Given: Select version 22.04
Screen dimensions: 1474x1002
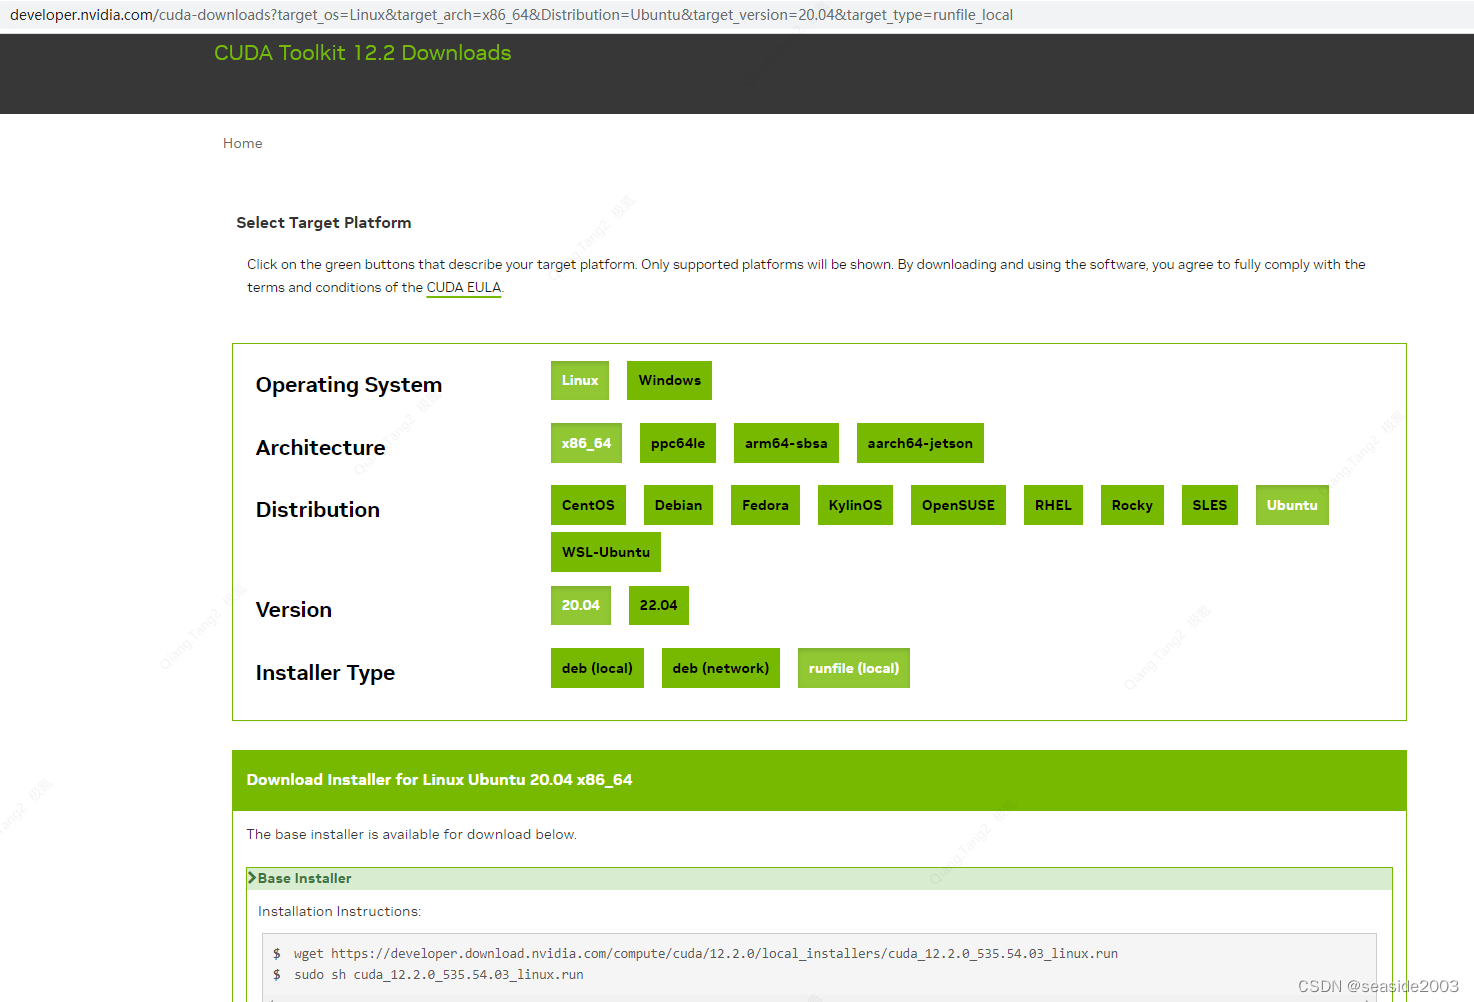Looking at the screenshot, I should point(659,605).
